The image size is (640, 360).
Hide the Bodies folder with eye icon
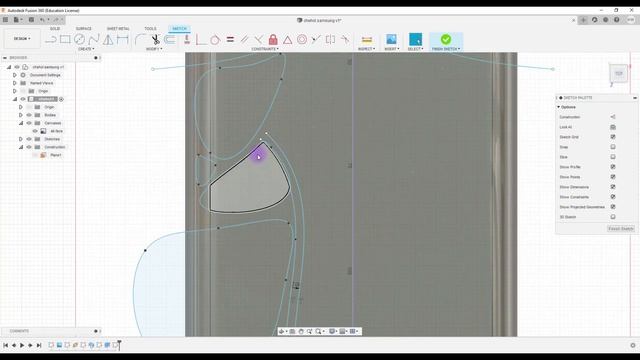point(29,115)
